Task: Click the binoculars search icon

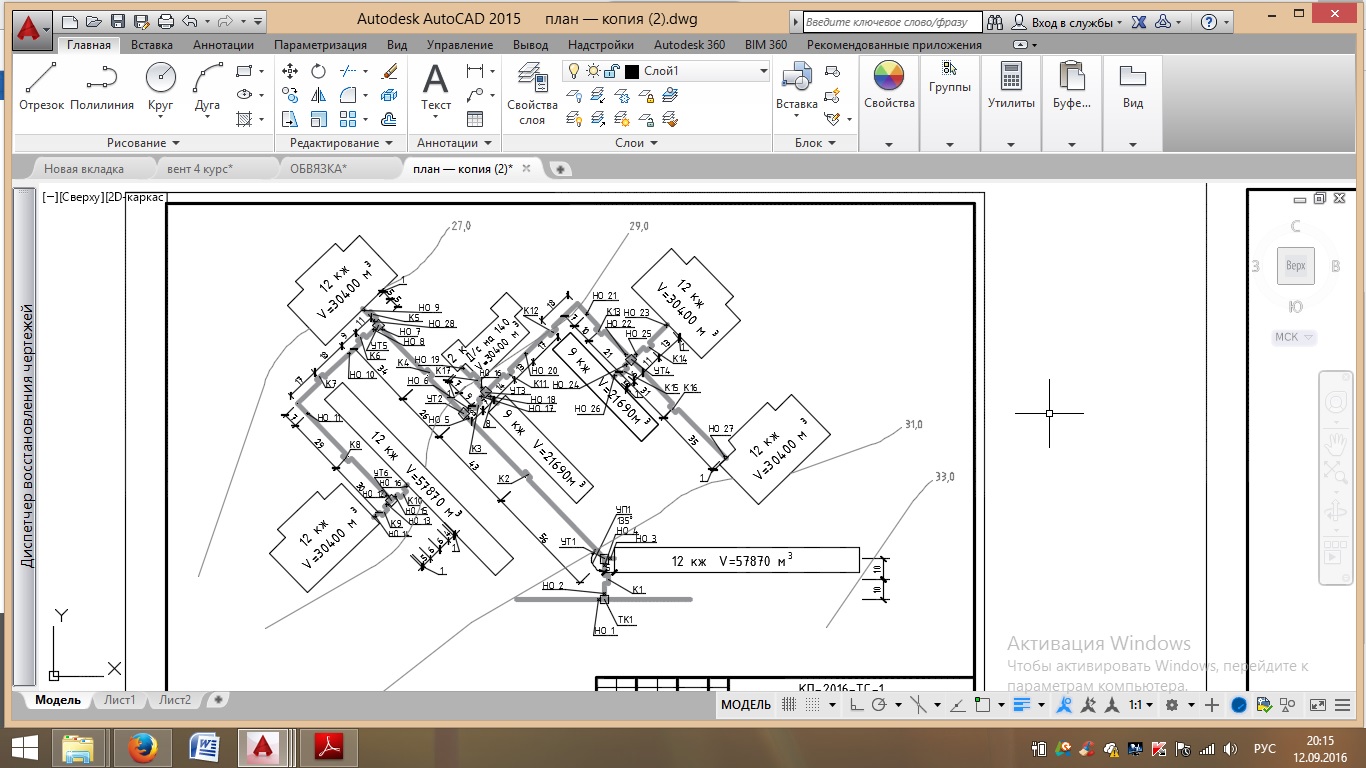Action: coord(994,22)
